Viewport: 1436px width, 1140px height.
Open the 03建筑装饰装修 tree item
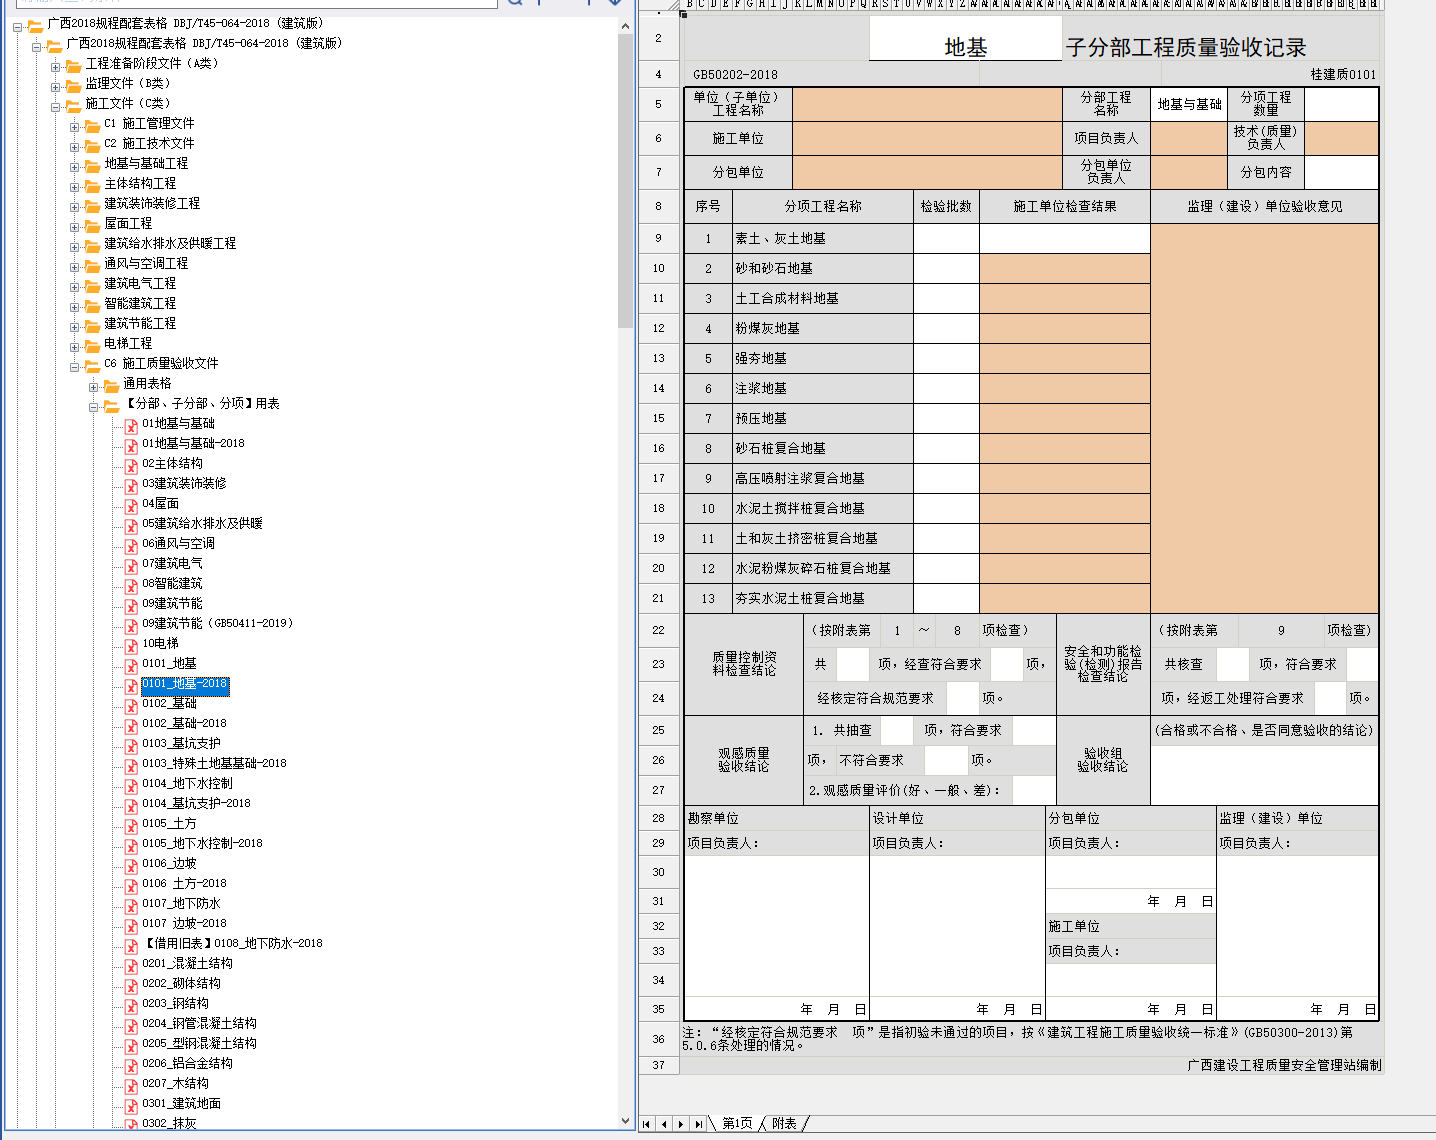tap(184, 484)
